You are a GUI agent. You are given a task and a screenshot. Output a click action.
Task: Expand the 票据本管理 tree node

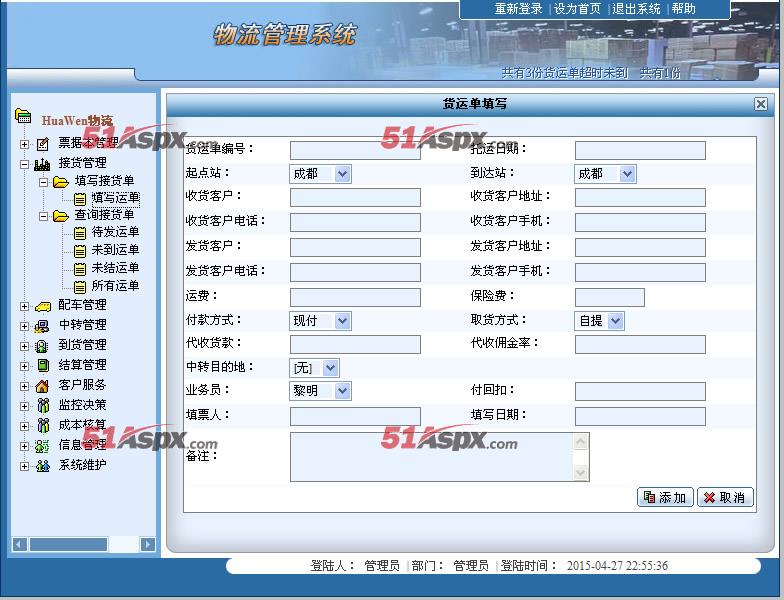point(24,144)
